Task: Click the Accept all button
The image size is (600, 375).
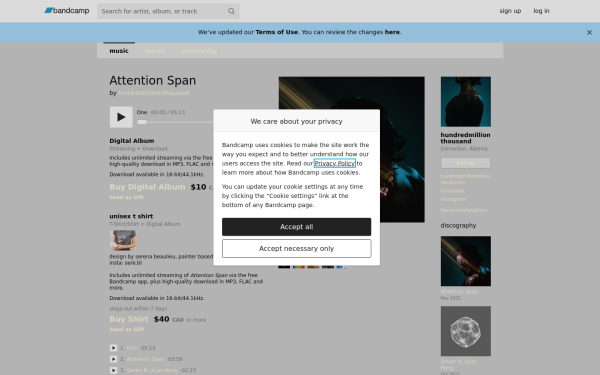Action: [x=297, y=227]
